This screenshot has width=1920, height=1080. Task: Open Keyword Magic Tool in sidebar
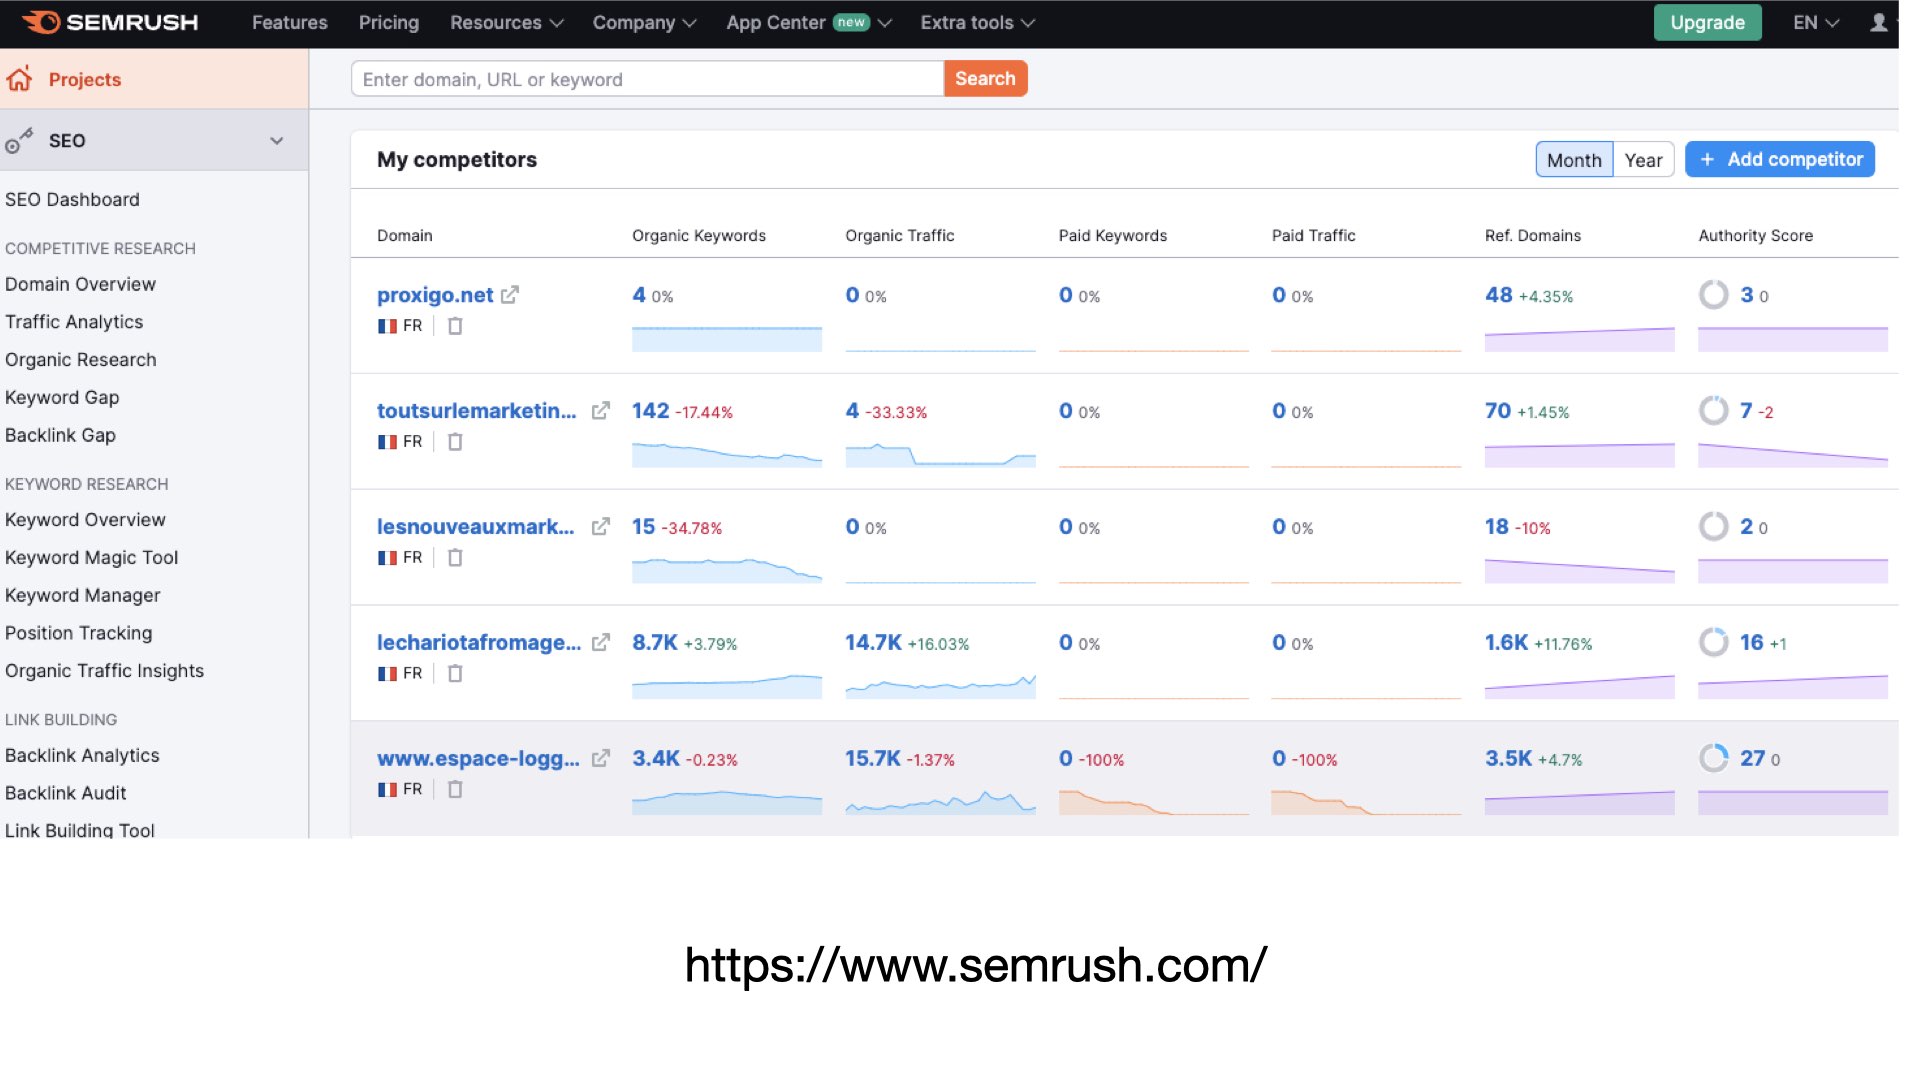(x=91, y=558)
